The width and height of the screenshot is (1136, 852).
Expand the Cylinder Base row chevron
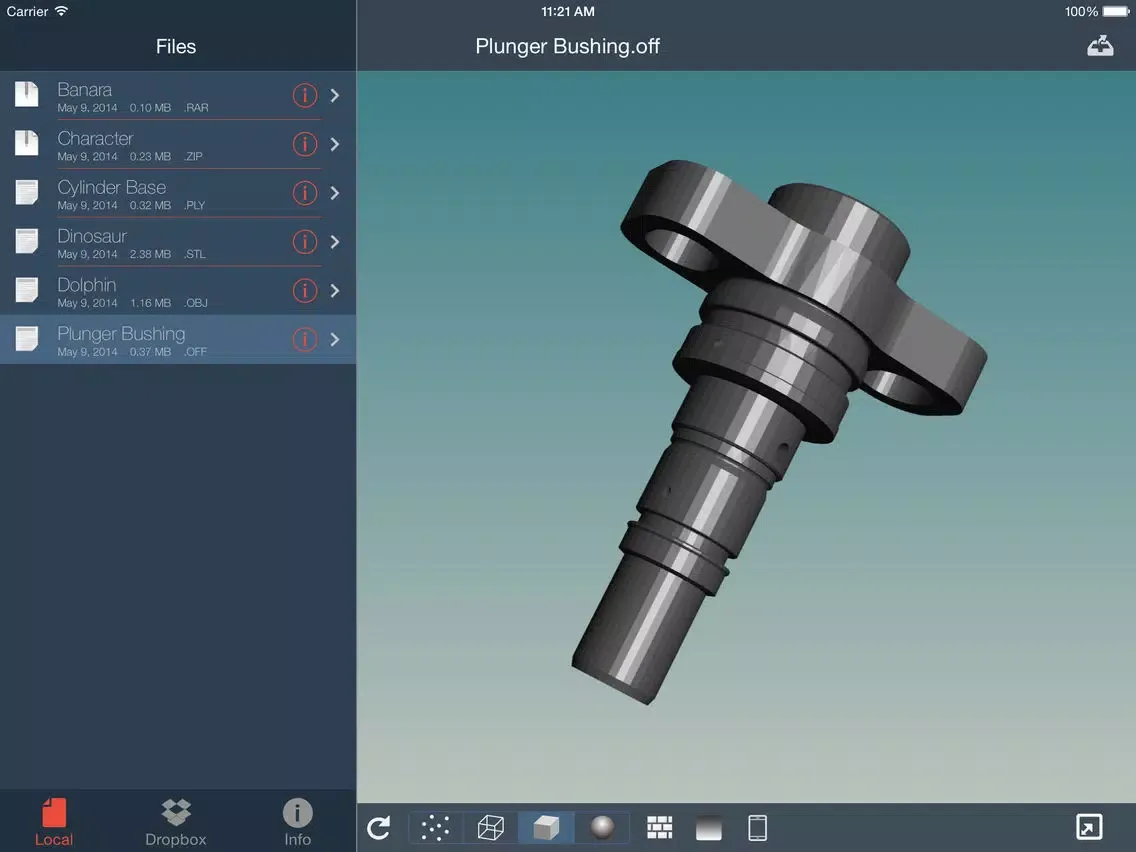(335, 193)
